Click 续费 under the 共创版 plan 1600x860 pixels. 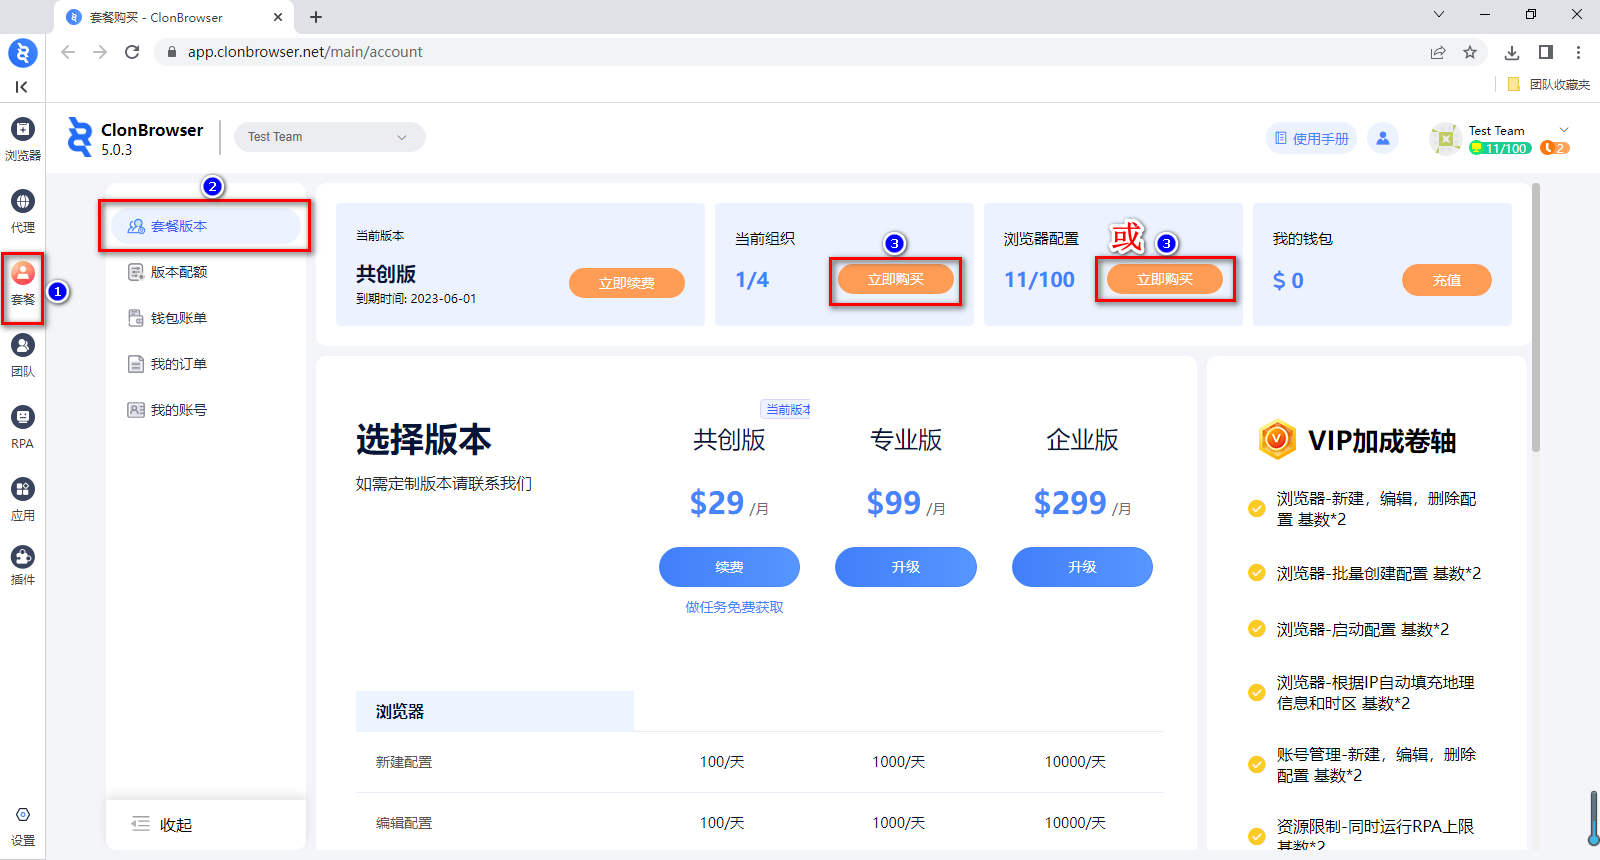pyautogui.click(x=729, y=567)
